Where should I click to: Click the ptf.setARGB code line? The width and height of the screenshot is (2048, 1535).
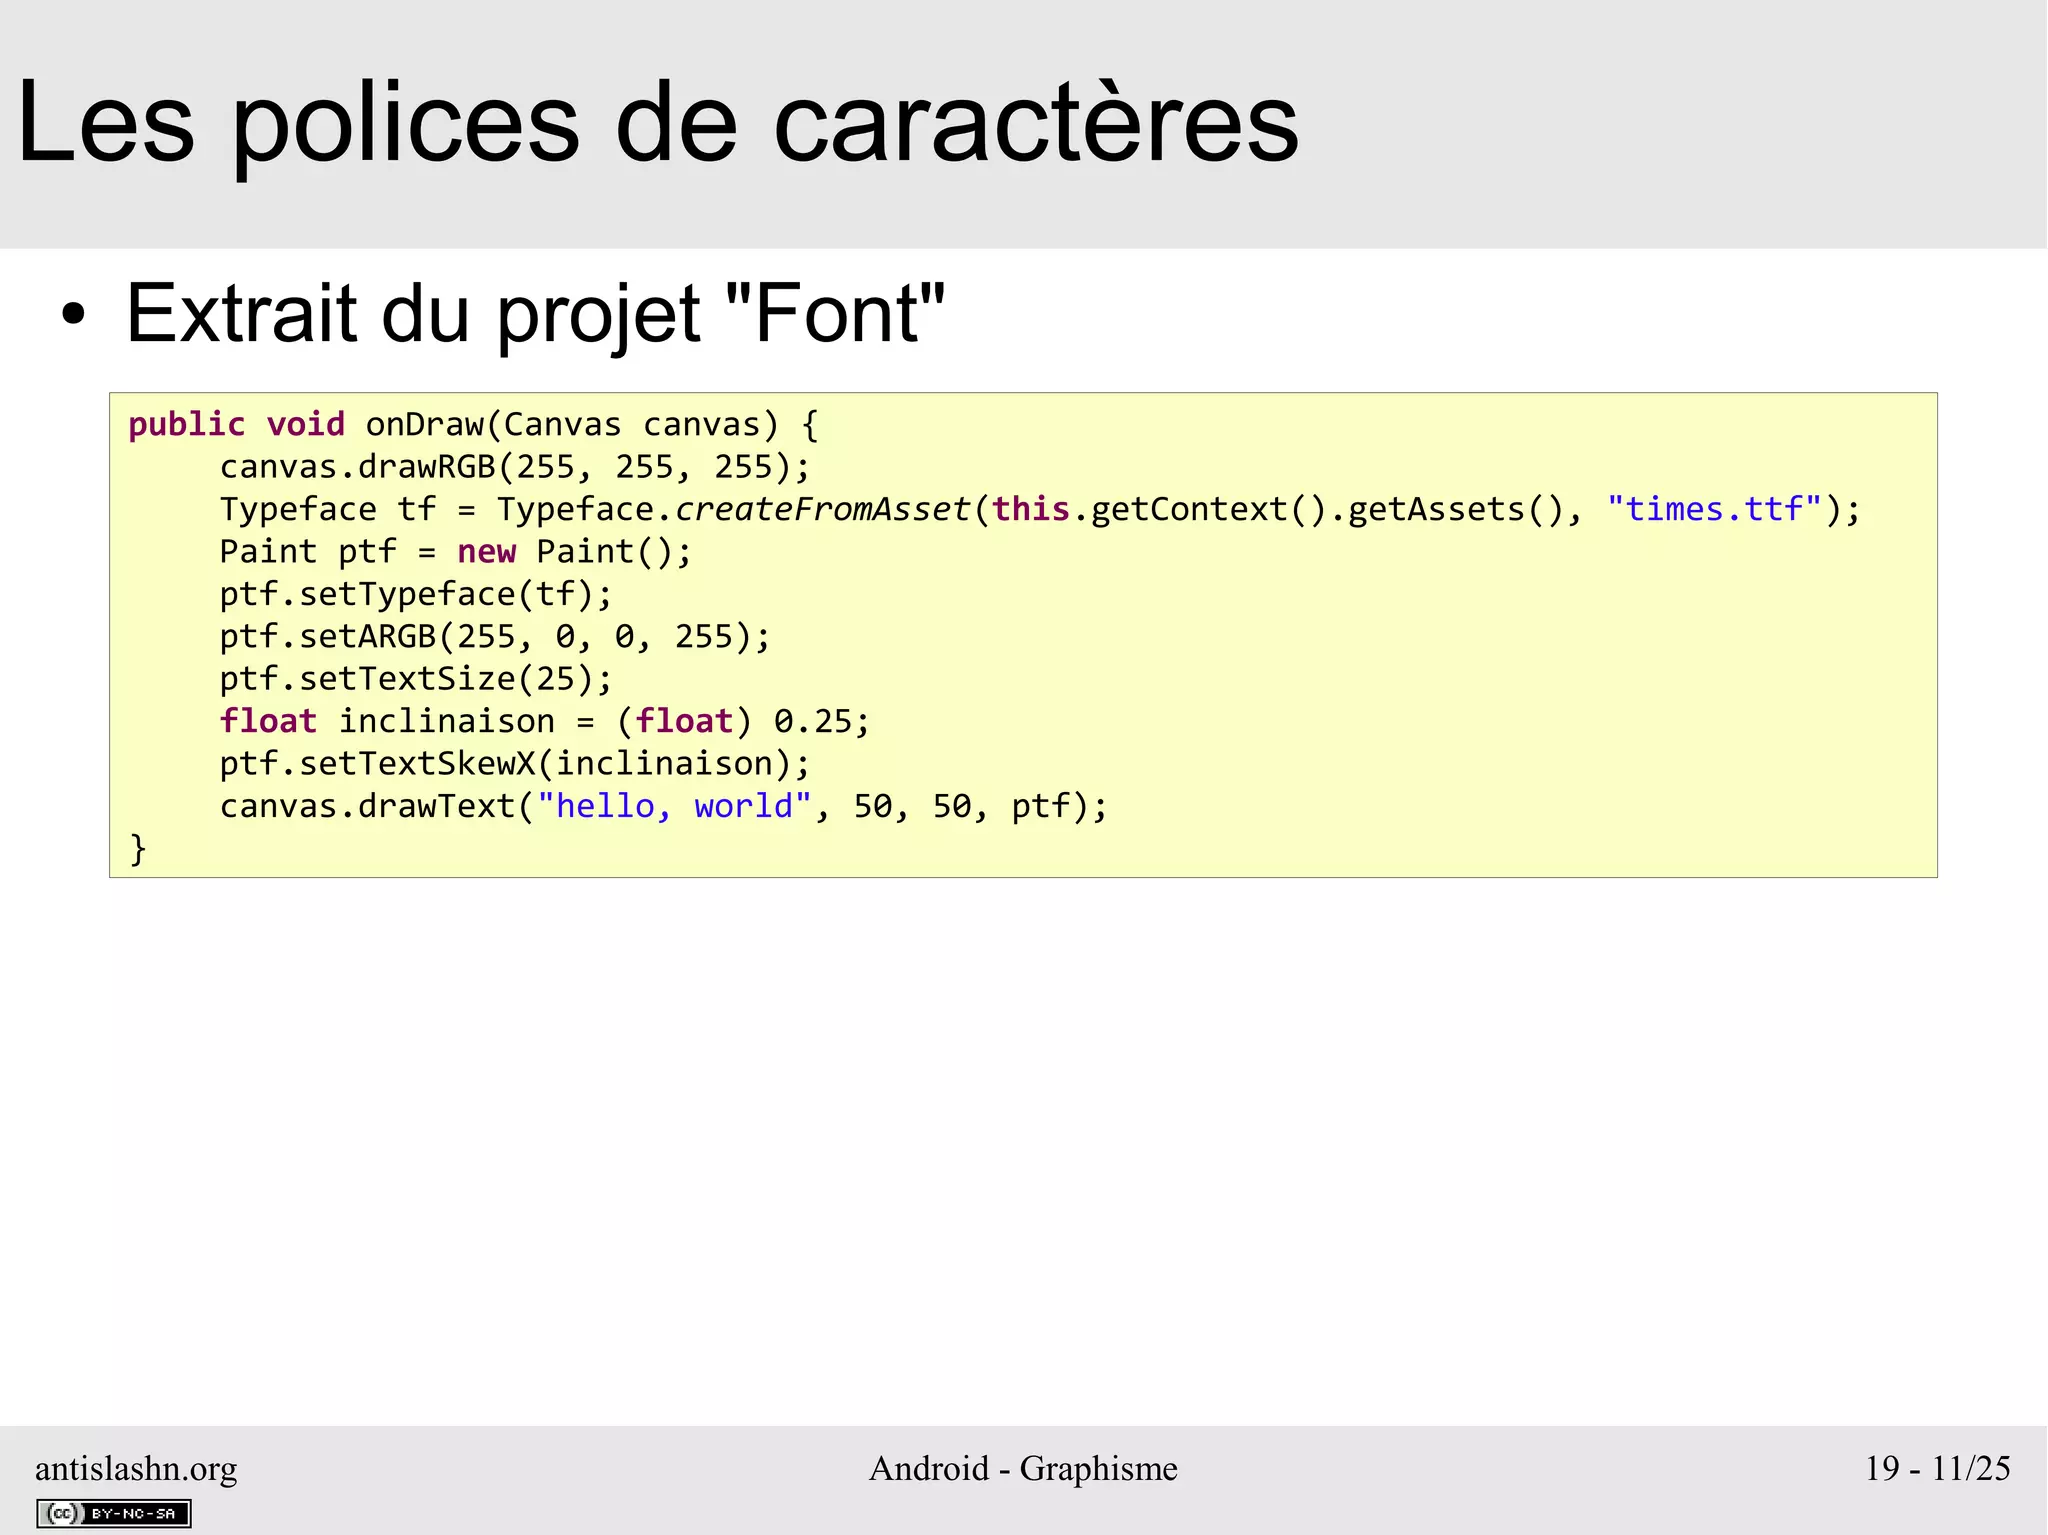click(495, 636)
